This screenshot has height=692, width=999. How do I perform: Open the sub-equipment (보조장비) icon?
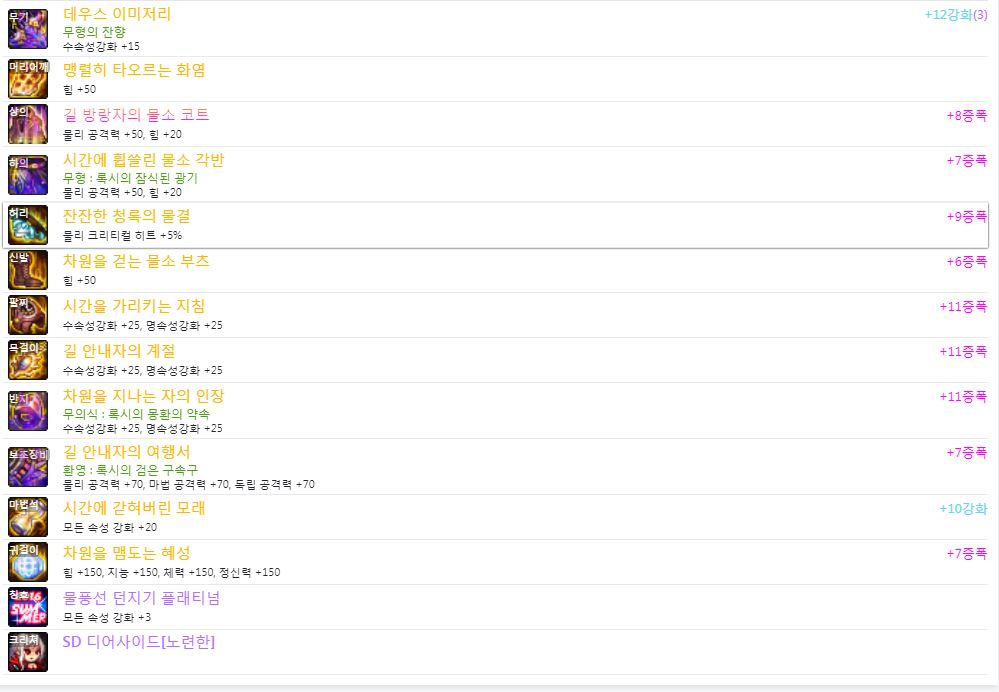pyautogui.click(x=28, y=467)
